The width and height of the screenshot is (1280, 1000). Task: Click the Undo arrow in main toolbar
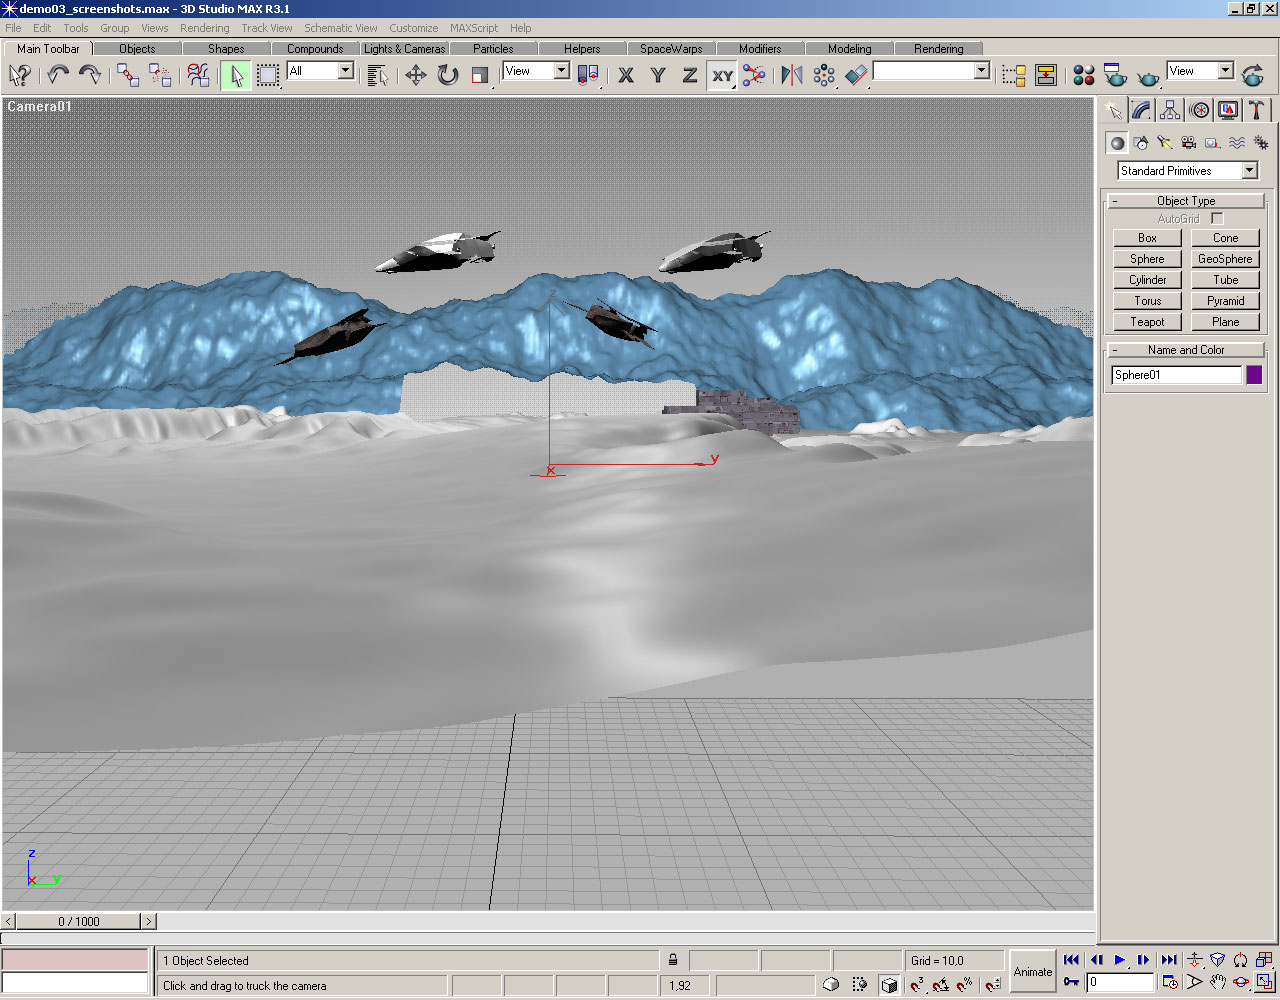[58, 75]
